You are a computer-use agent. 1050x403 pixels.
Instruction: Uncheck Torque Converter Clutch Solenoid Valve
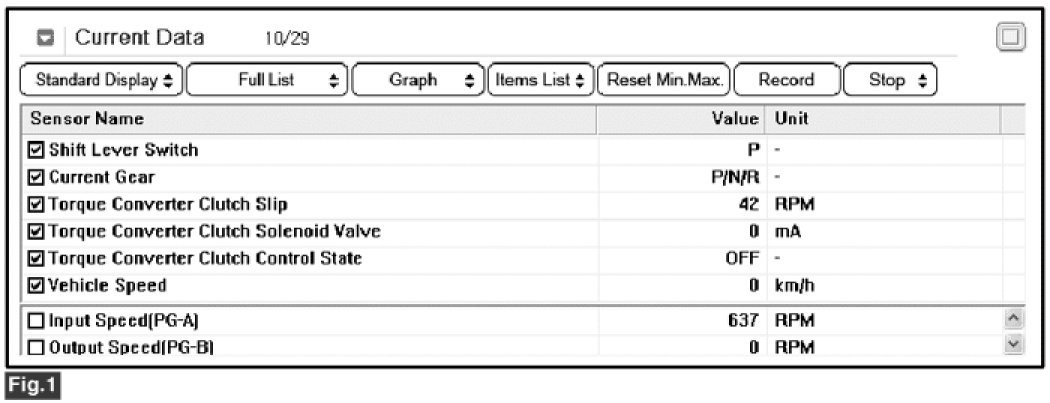click(37, 232)
